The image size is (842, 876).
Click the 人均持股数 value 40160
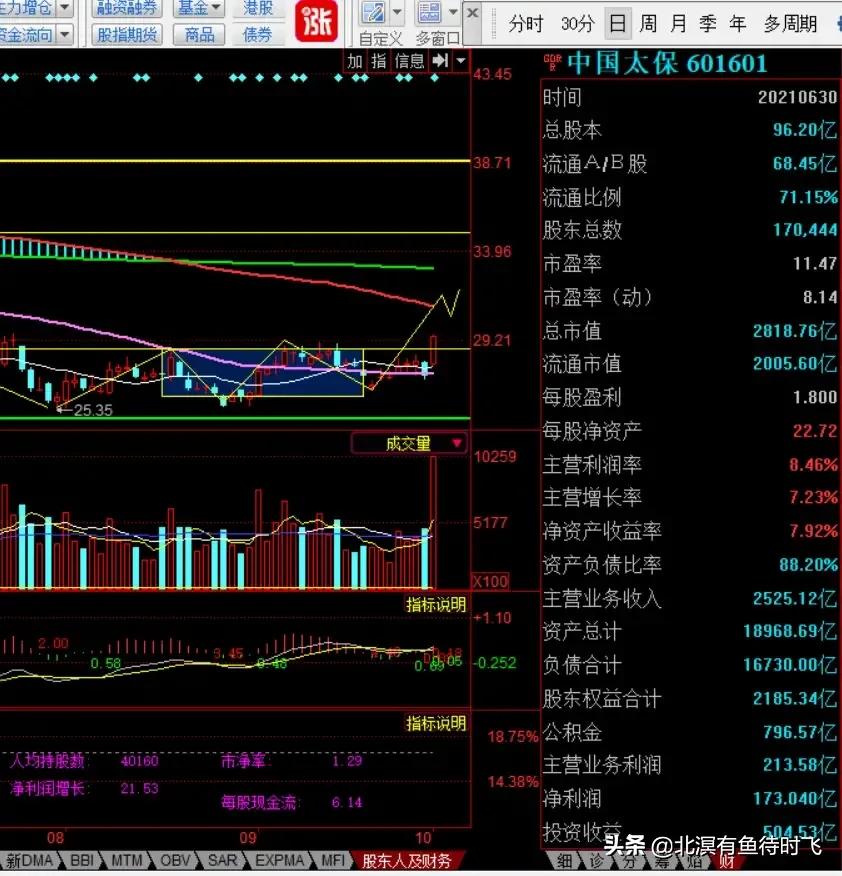tap(140, 761)
